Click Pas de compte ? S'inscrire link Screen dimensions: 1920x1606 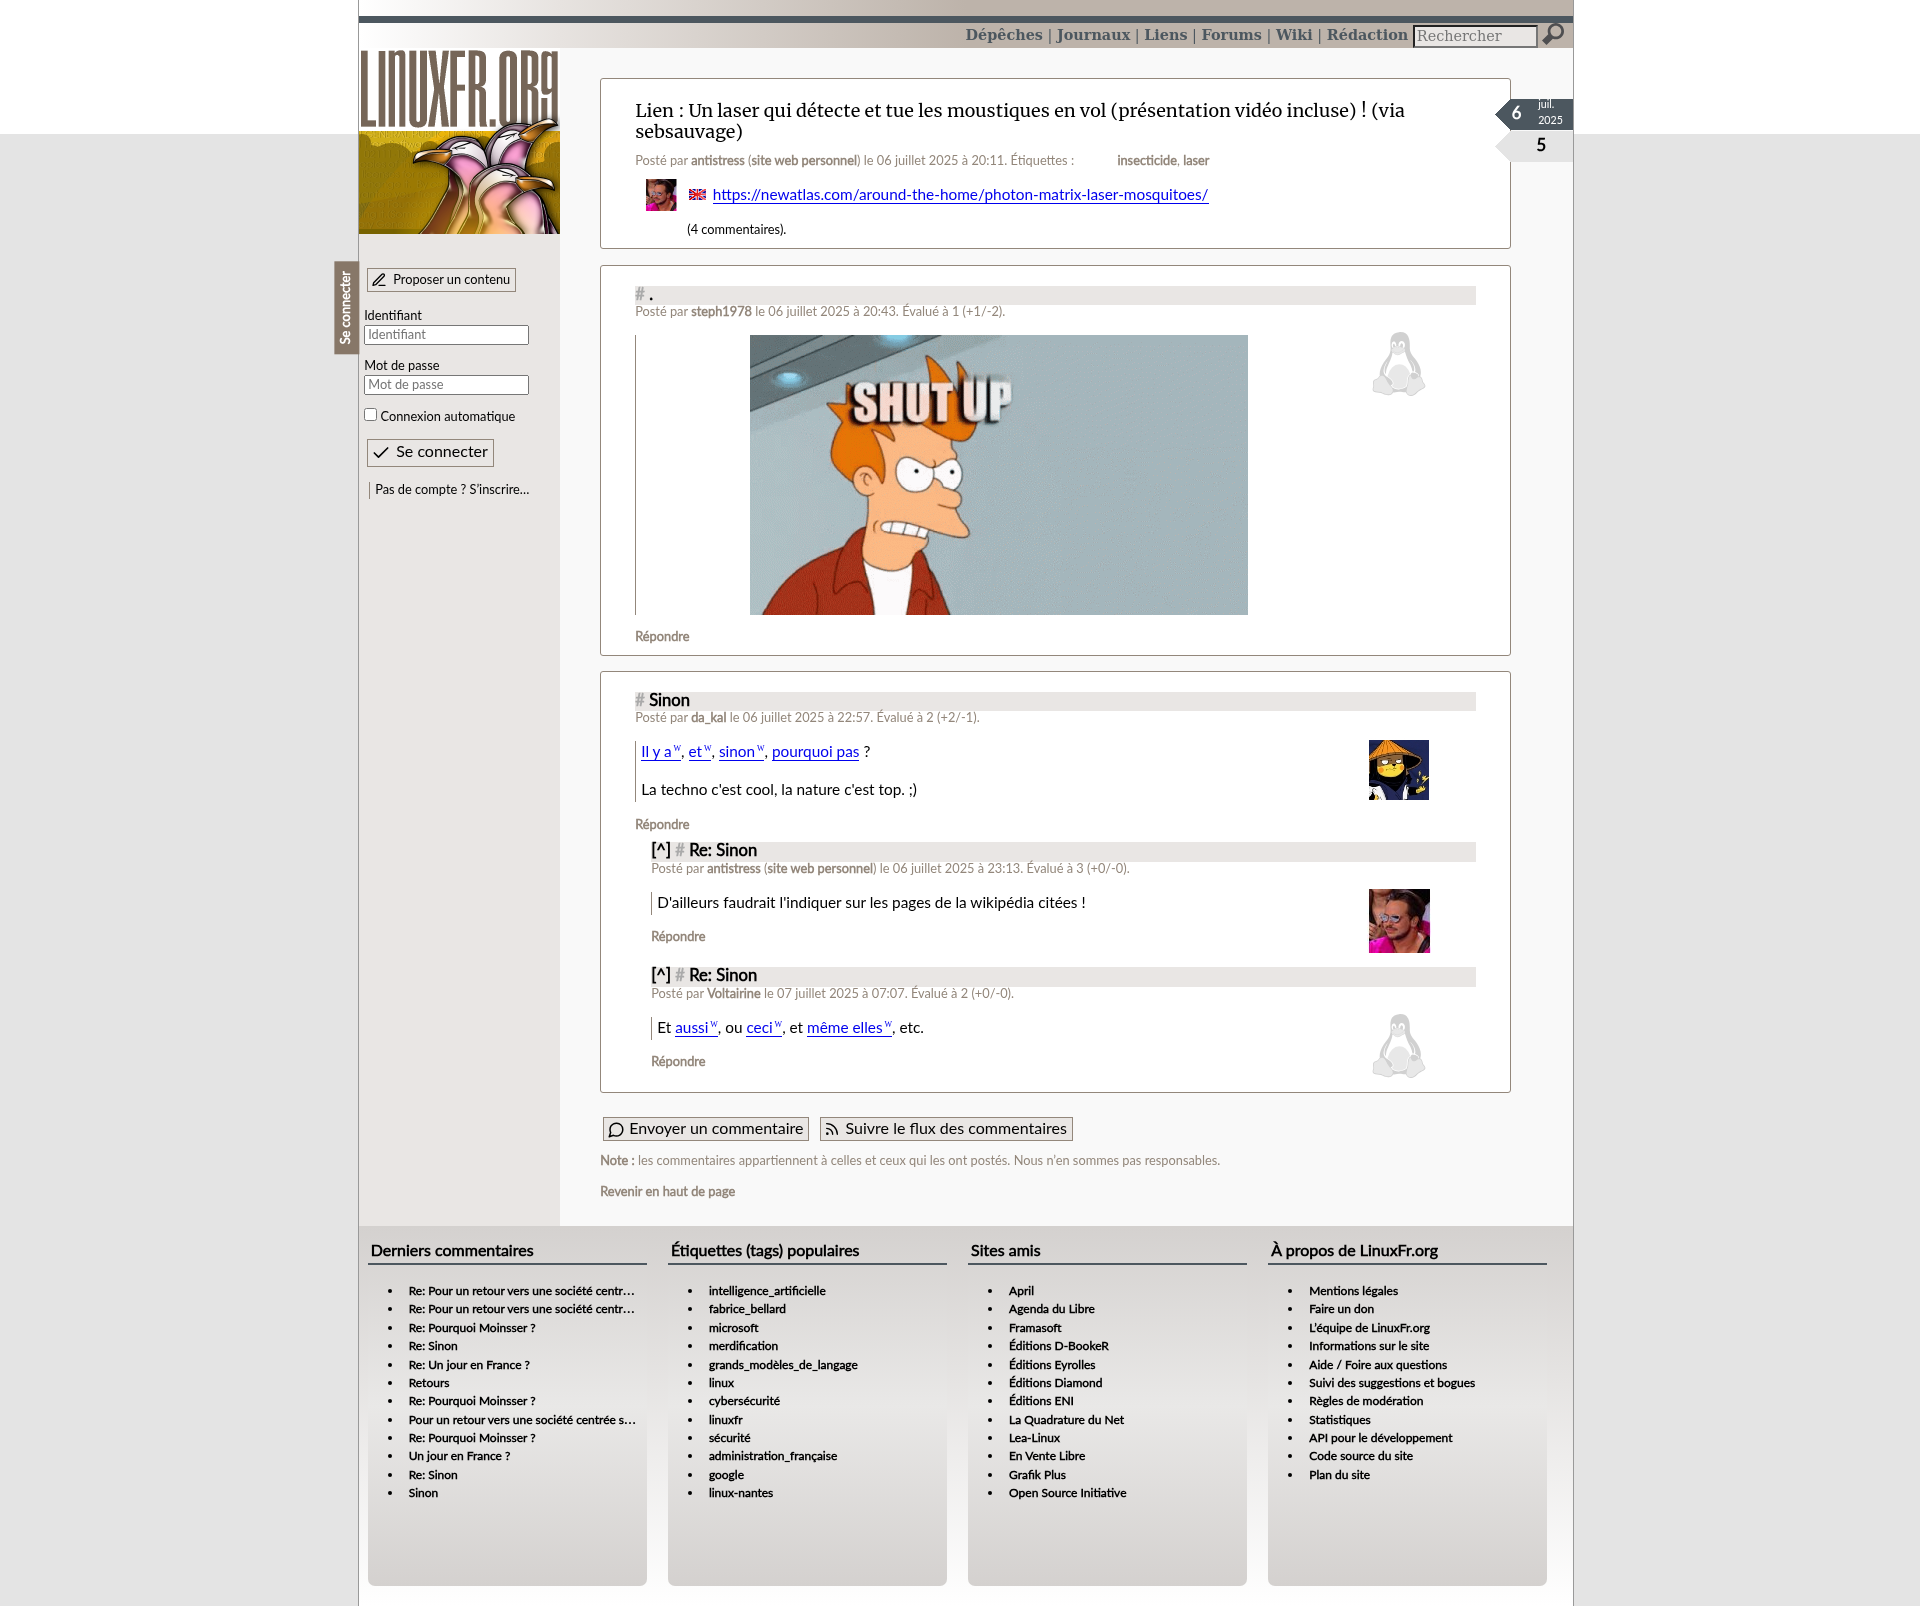452,490
